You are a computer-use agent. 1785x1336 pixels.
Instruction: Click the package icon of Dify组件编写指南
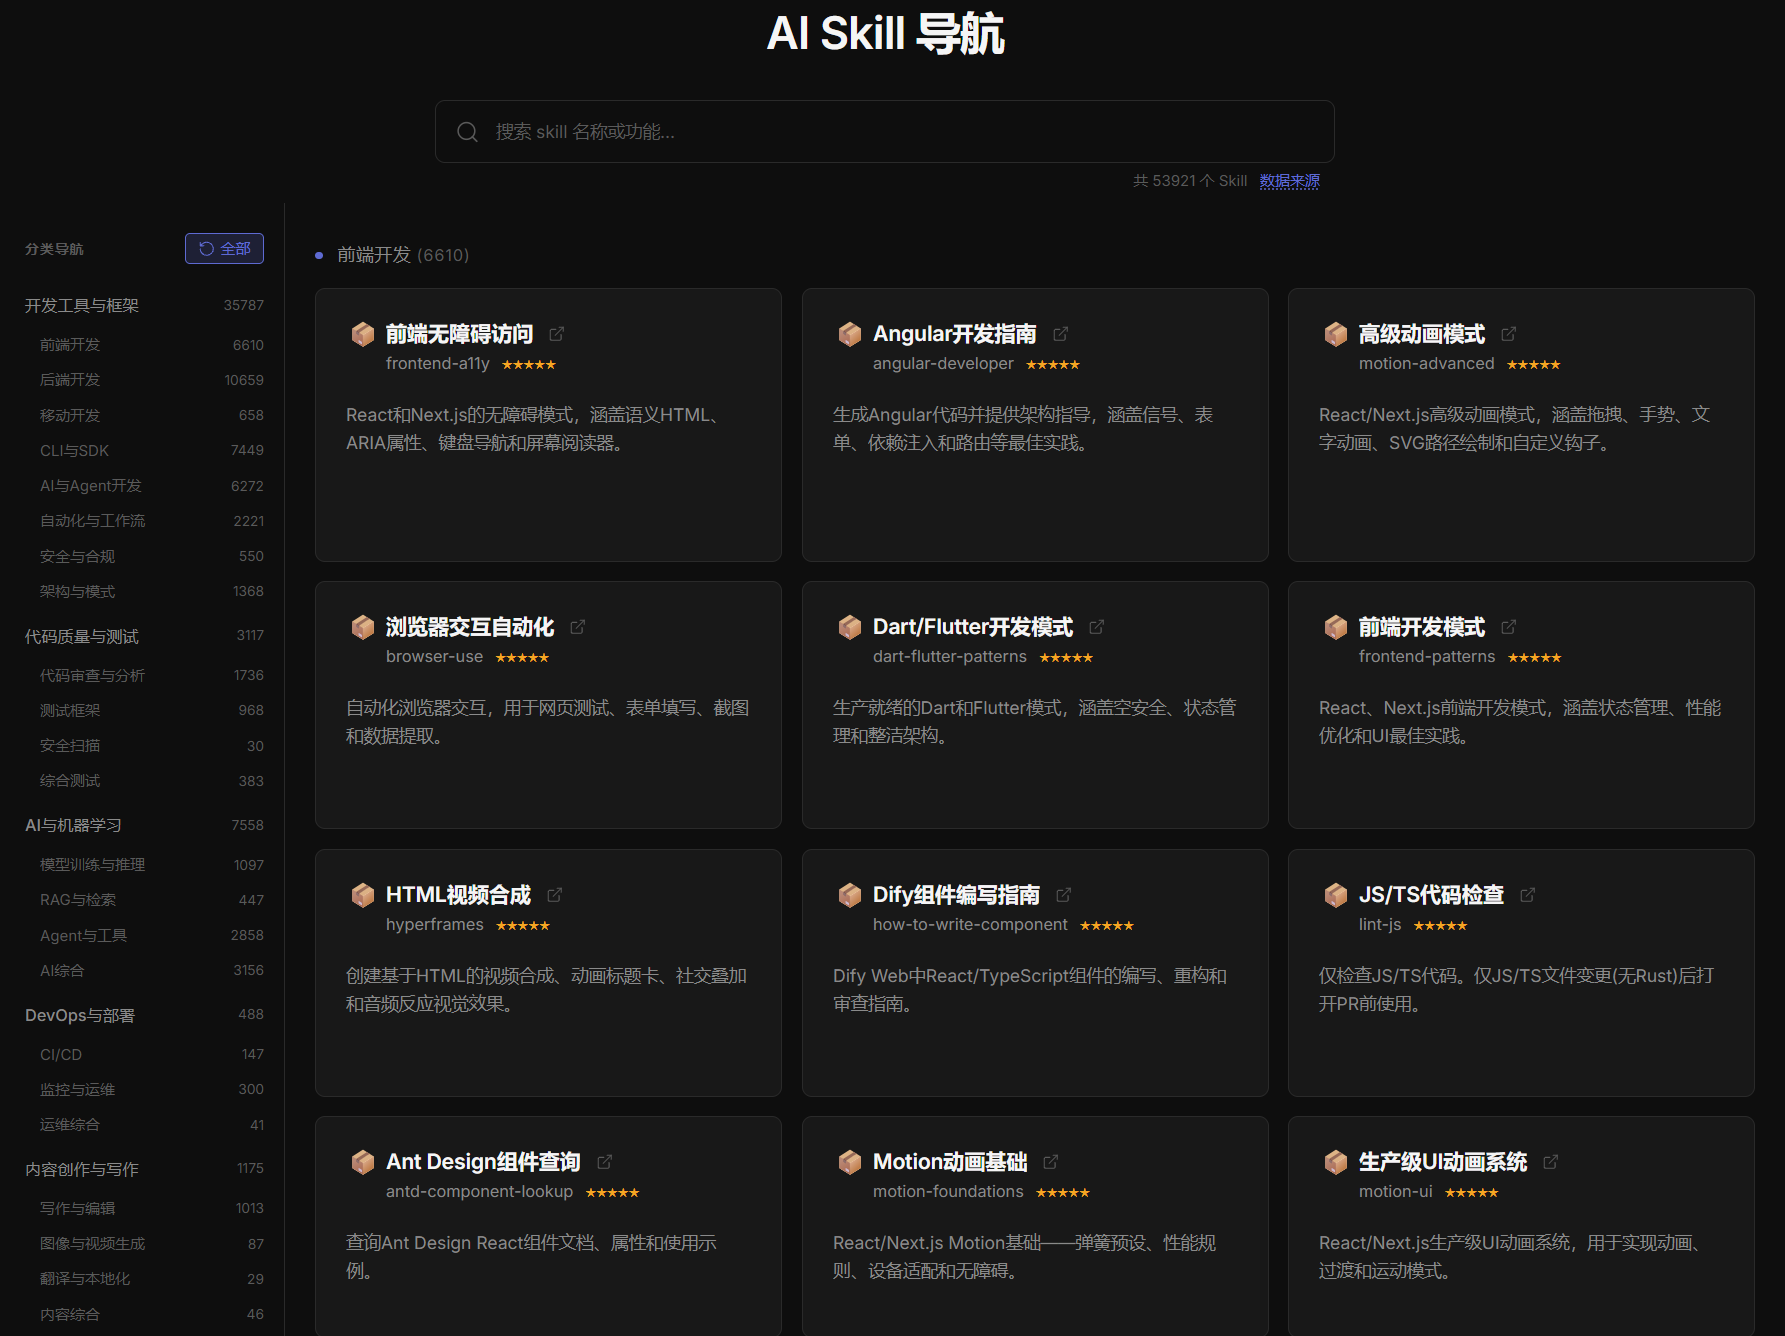pyautogui.click(x=850, y=895)
